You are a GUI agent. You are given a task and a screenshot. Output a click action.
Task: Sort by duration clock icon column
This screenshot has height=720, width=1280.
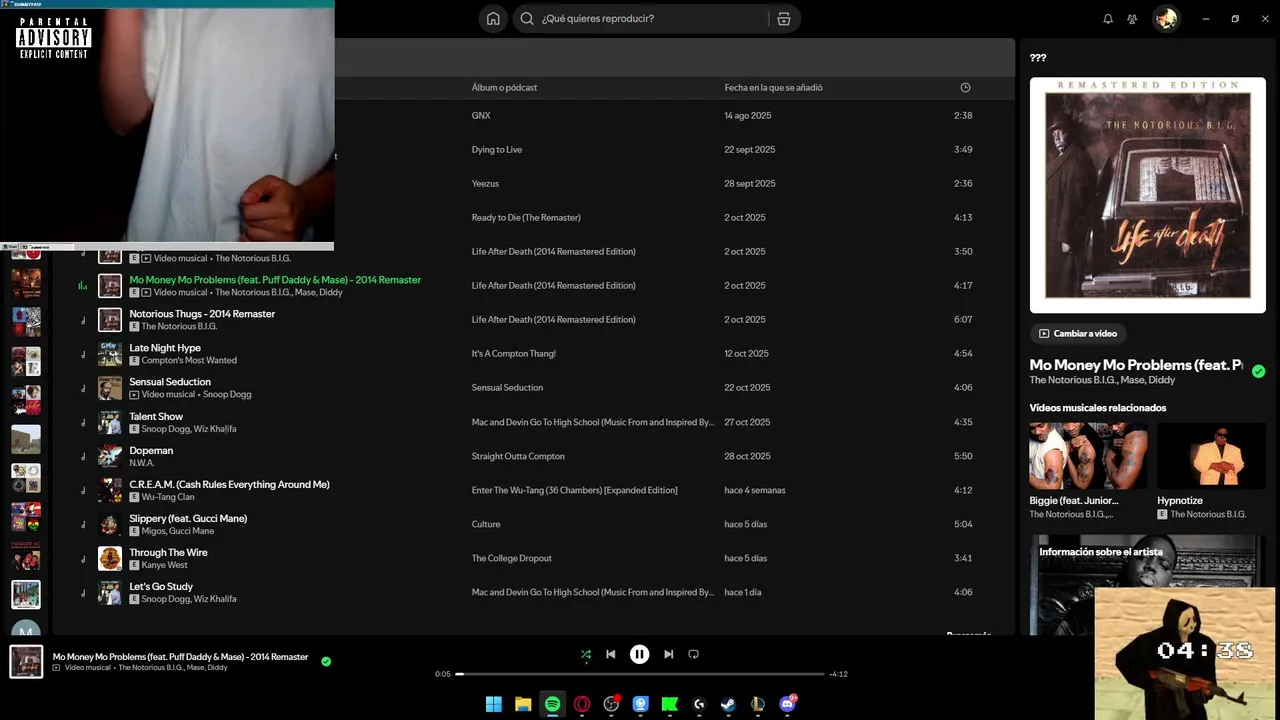tap(965, 88)
